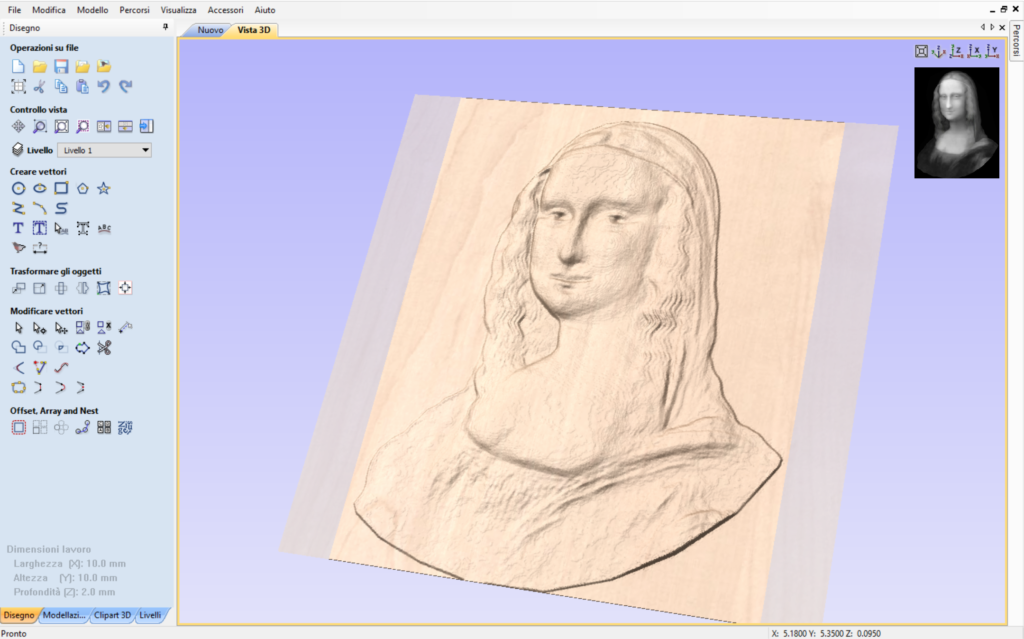Click the Mona Lisa grayscale thumbnail
Screen dimensions: 1024x639
pos(956,123)
